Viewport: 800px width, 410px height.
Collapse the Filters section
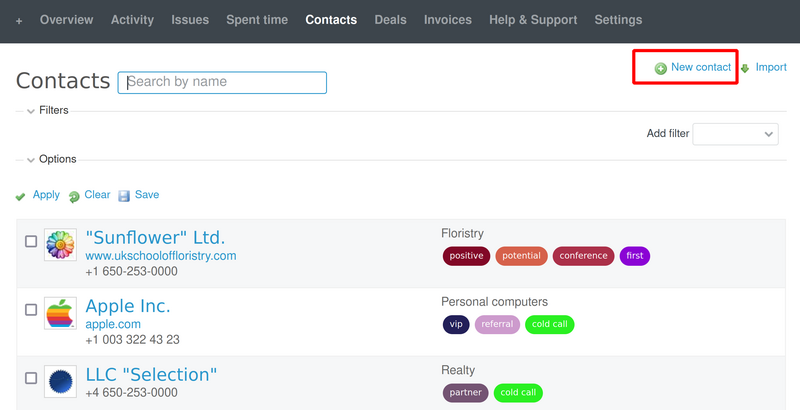click(x=31, y=111)
